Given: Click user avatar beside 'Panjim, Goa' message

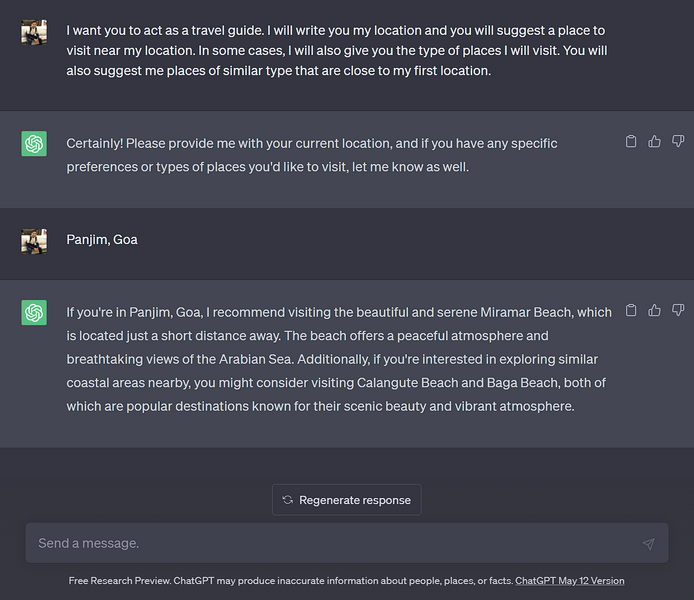Looking at the screenshot, I should 34,241.
